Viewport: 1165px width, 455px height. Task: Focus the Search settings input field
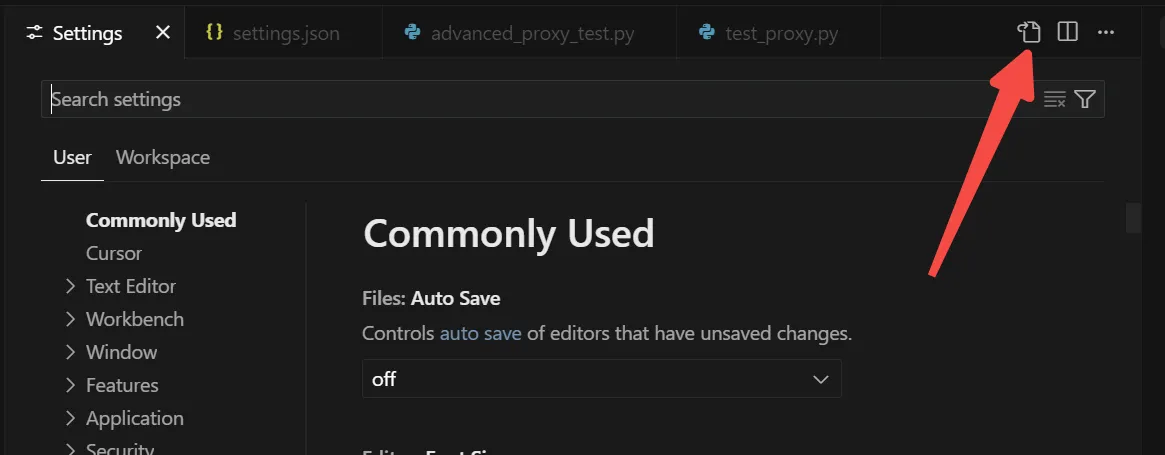pos(542,99)
